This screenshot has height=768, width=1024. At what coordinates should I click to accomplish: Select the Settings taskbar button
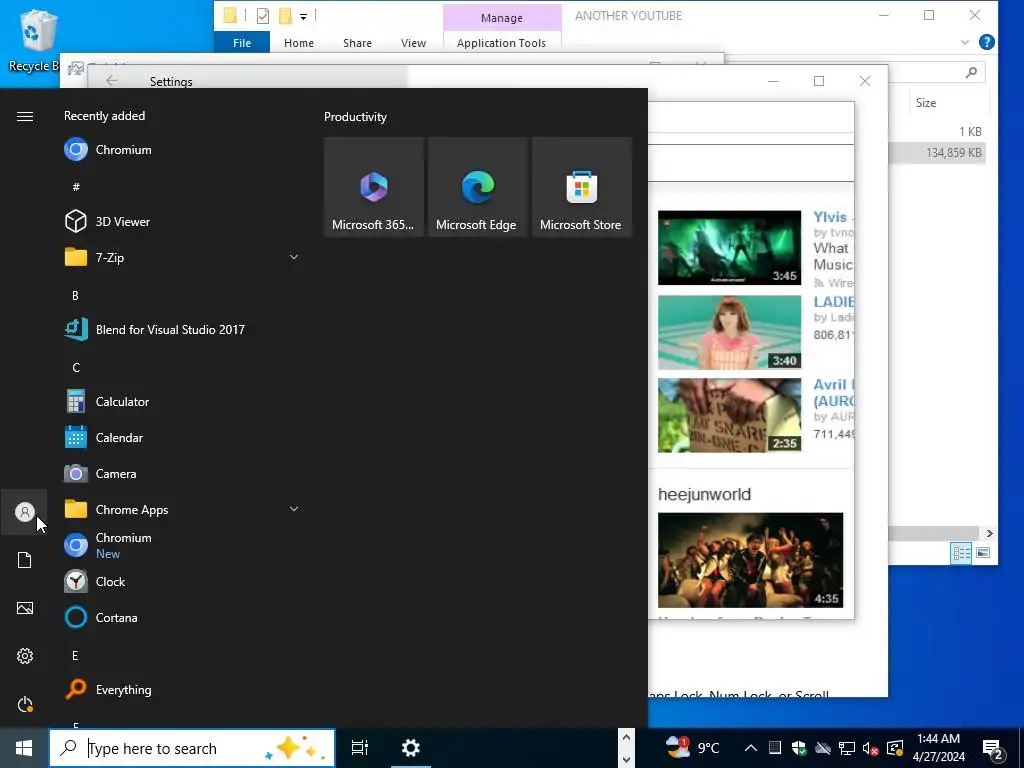pos(411,748)
